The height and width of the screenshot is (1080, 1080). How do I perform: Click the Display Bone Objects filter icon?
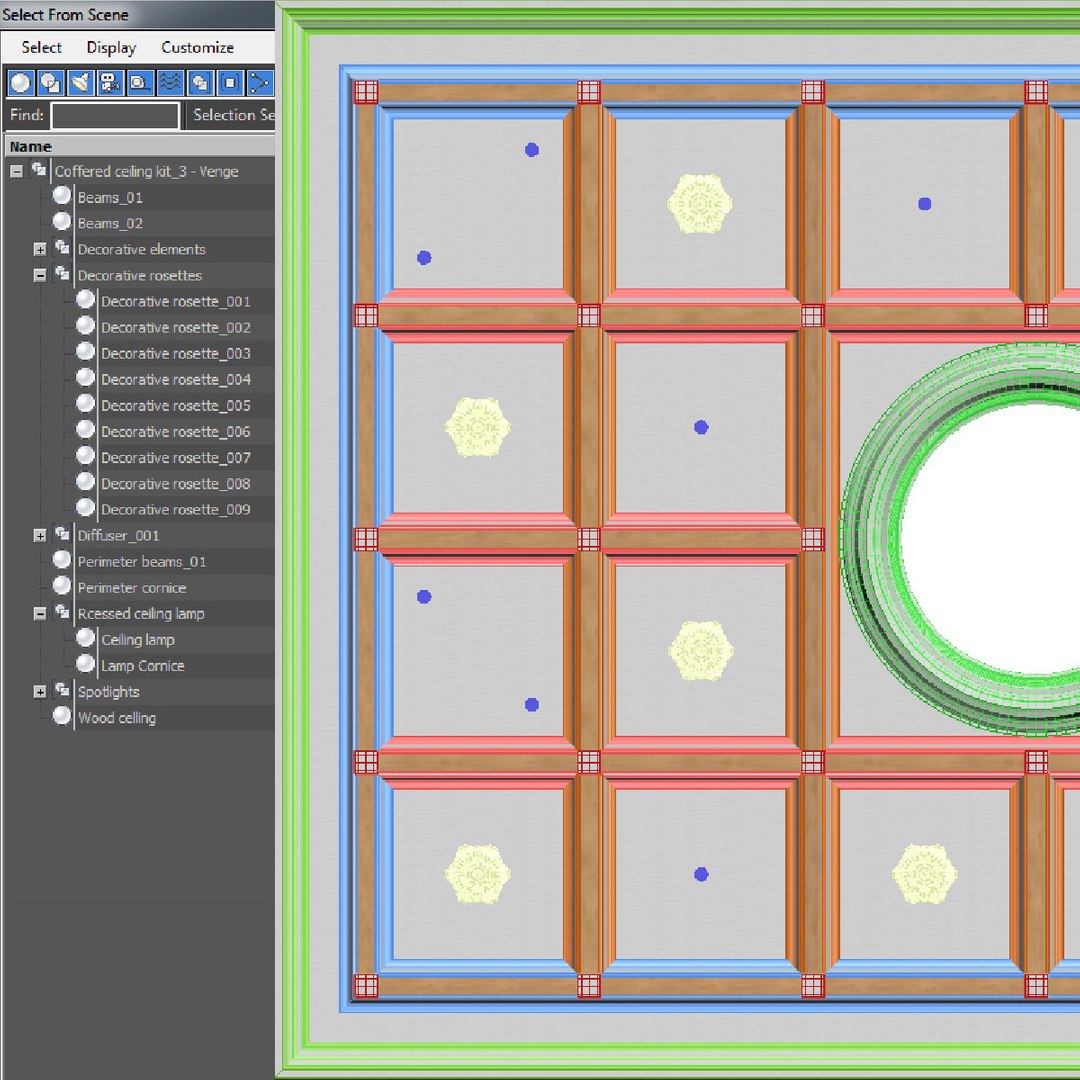coord(260,83)
